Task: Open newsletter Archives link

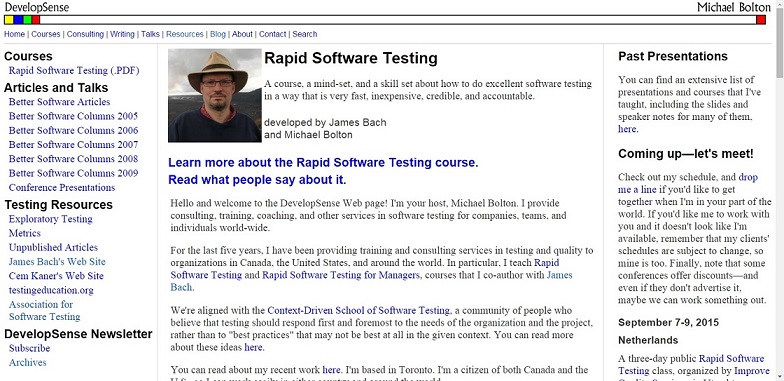Action: [28, 362]
